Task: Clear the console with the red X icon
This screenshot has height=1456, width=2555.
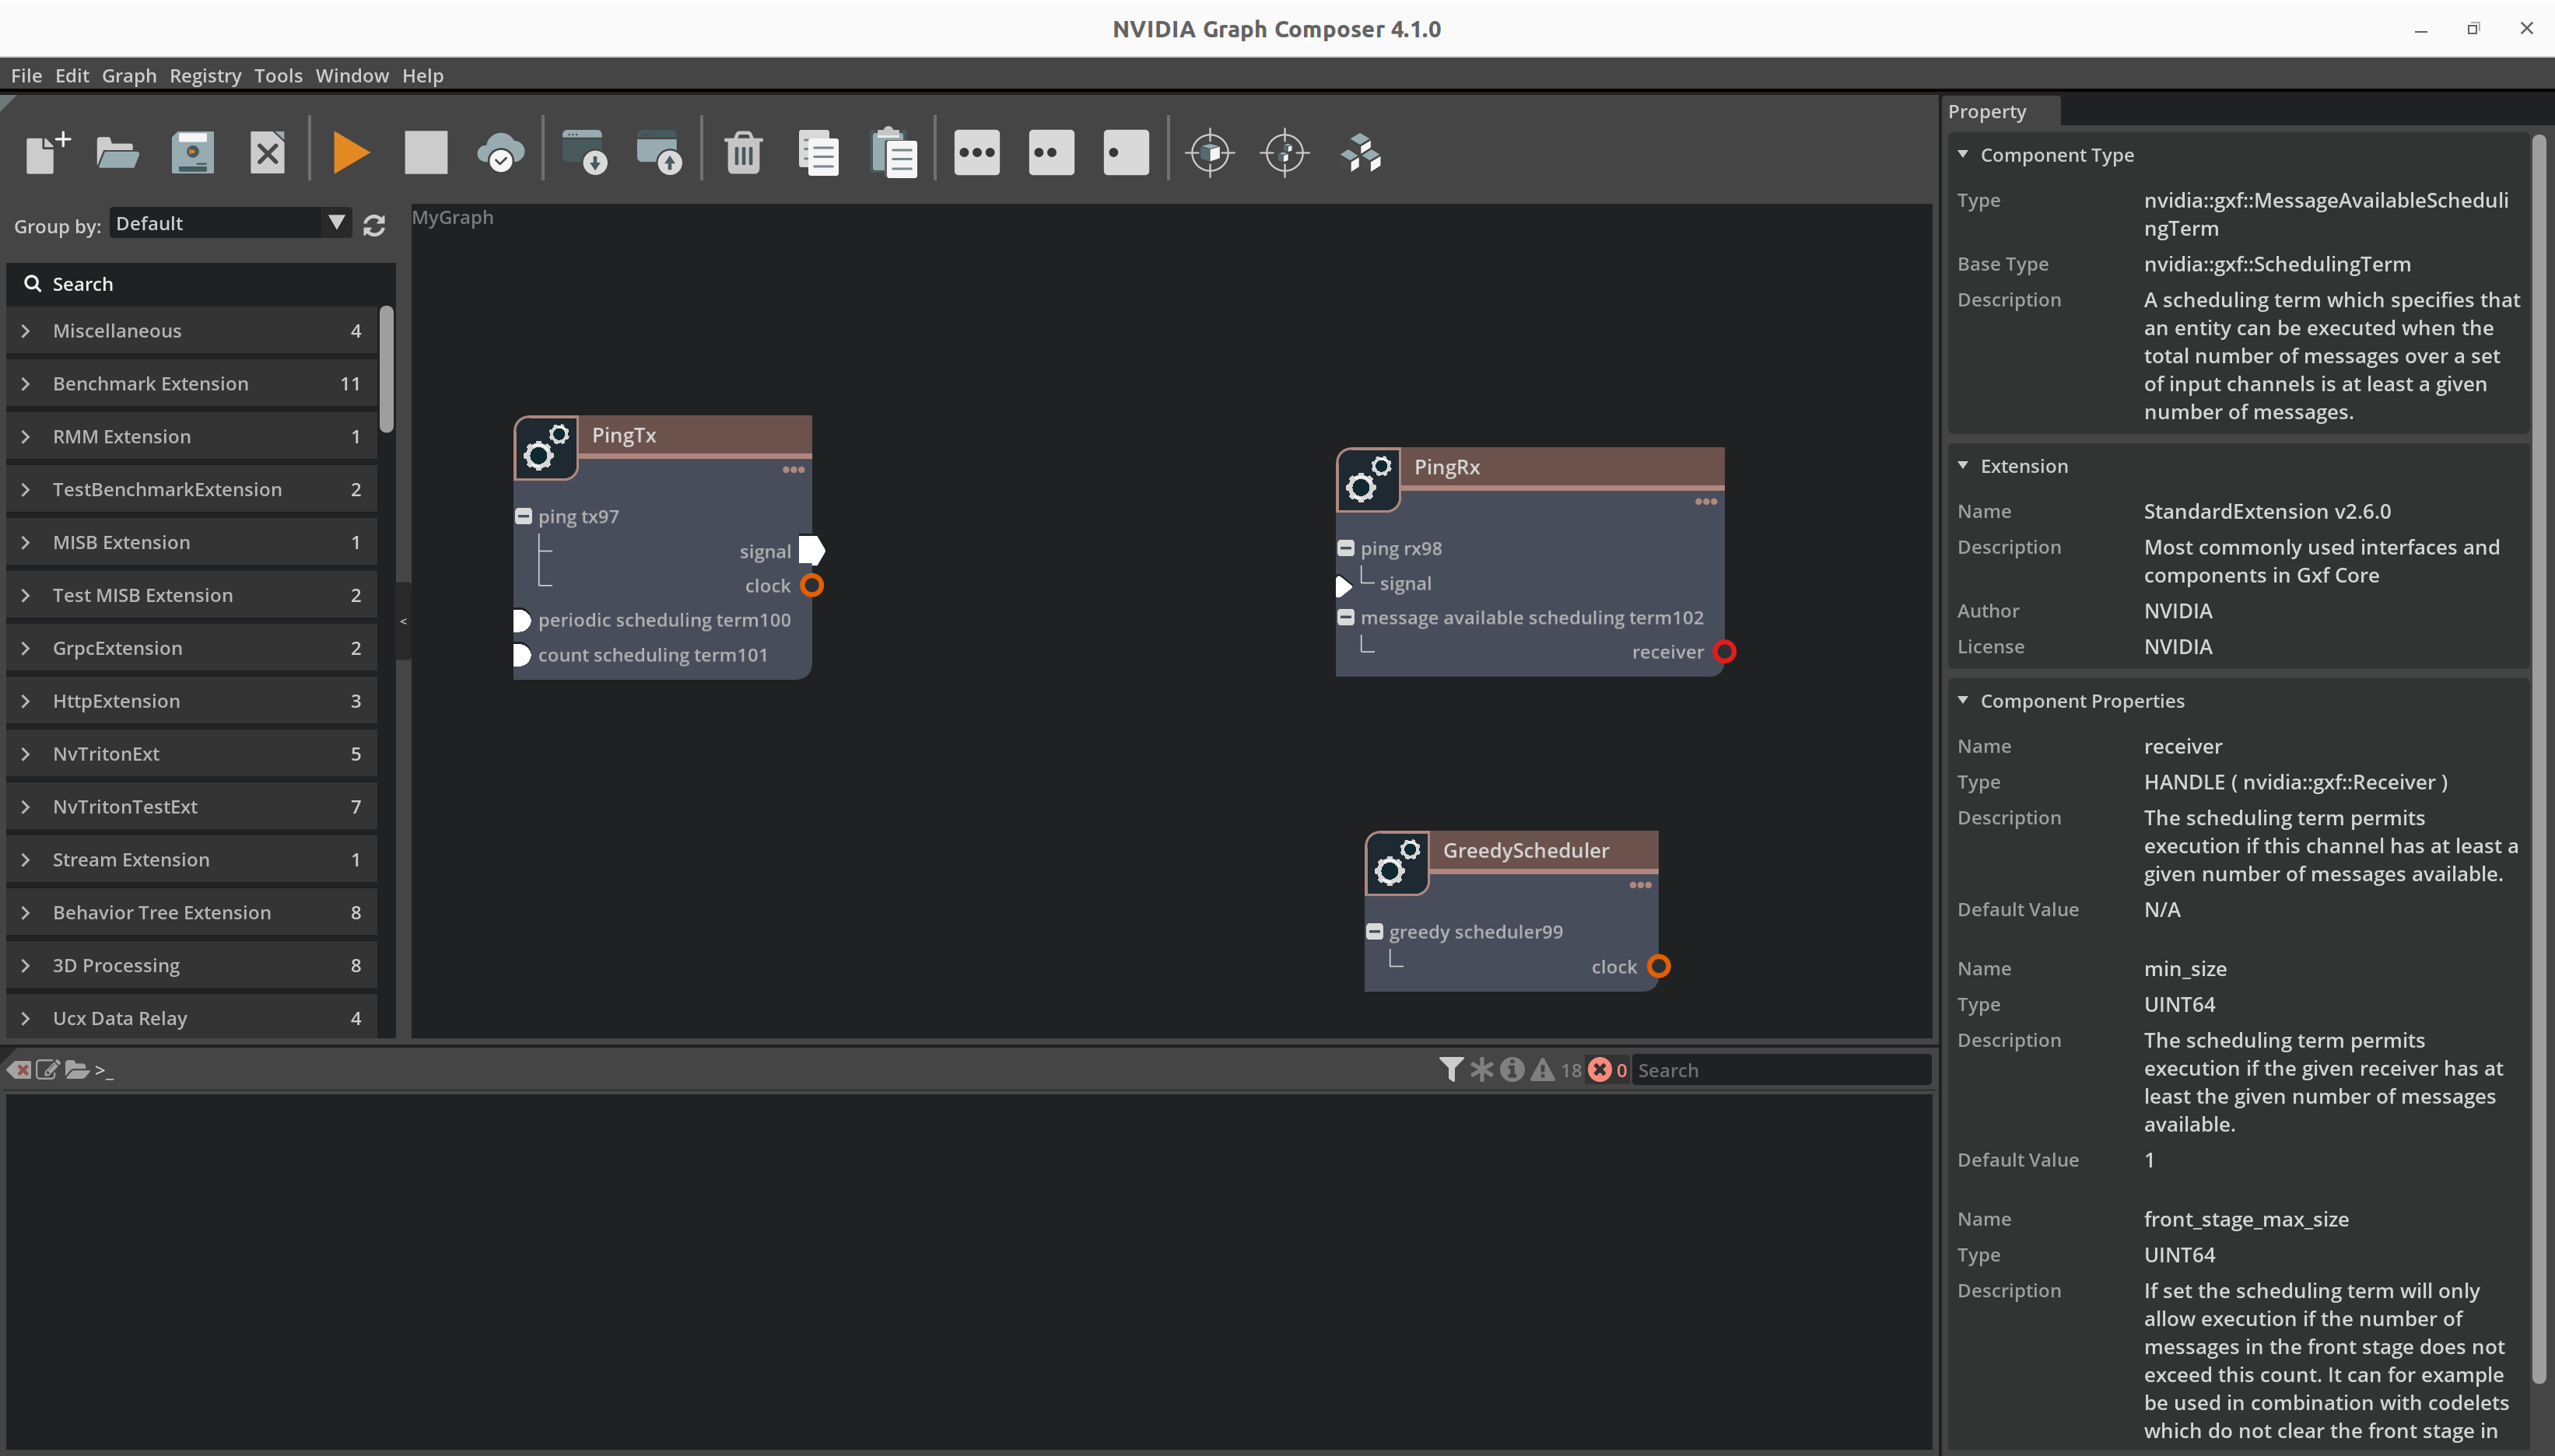Action: point(19,1070)
